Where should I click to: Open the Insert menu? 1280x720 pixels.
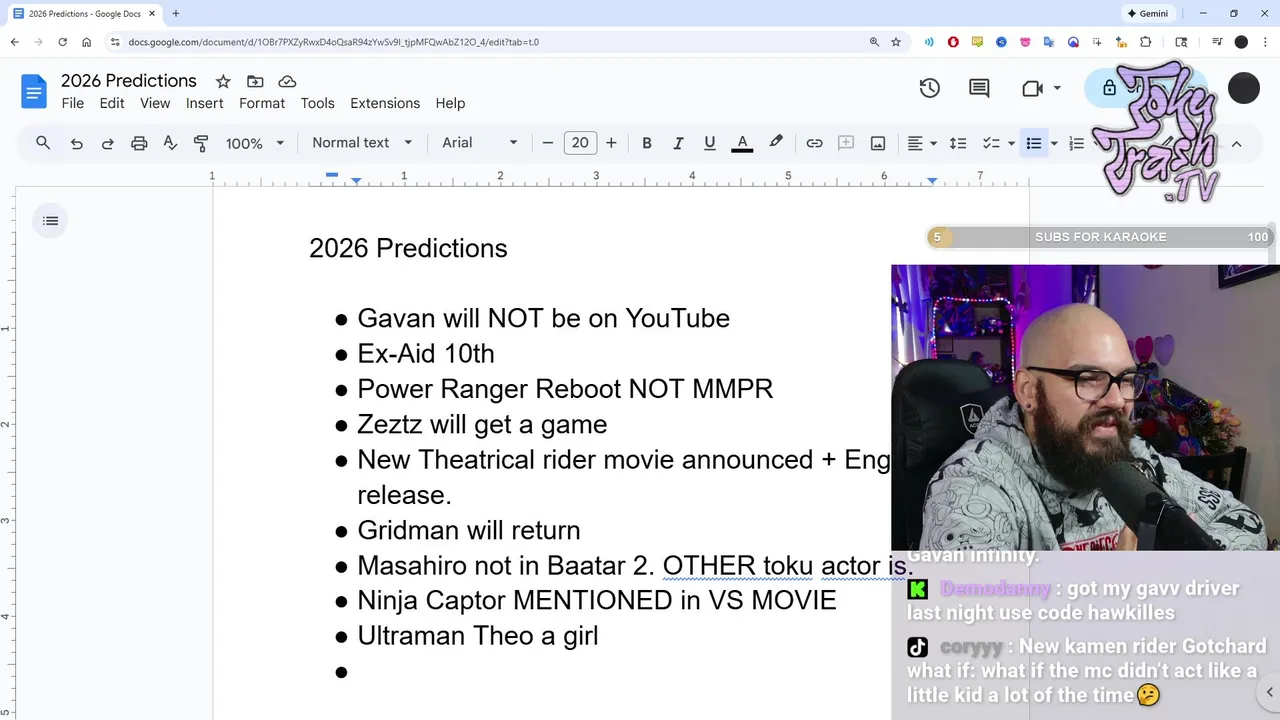204,103
